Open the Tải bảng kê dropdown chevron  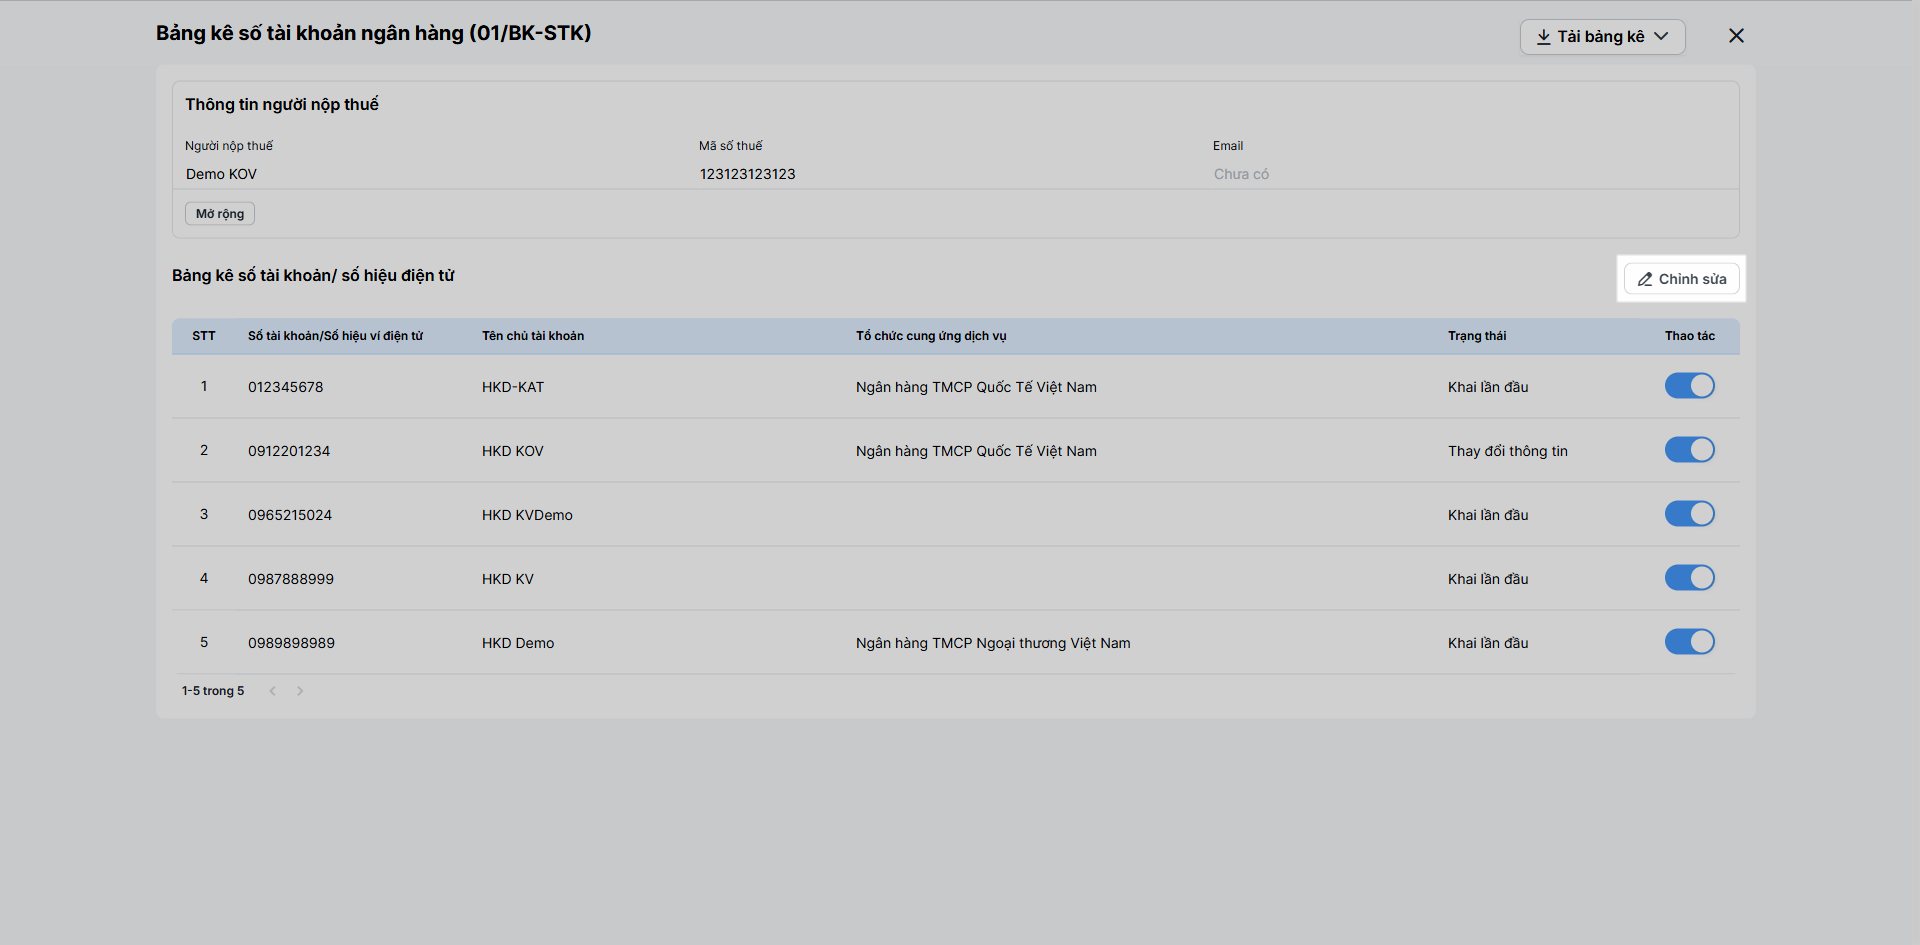point(1661,37)
